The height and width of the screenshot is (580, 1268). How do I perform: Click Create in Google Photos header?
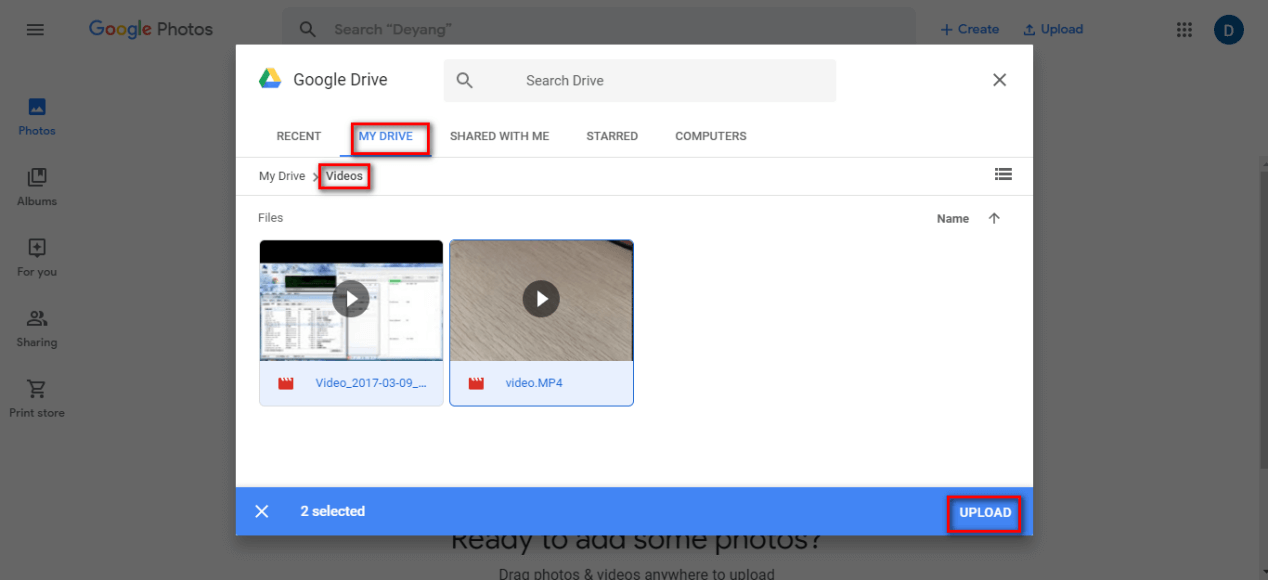point(970,30)
